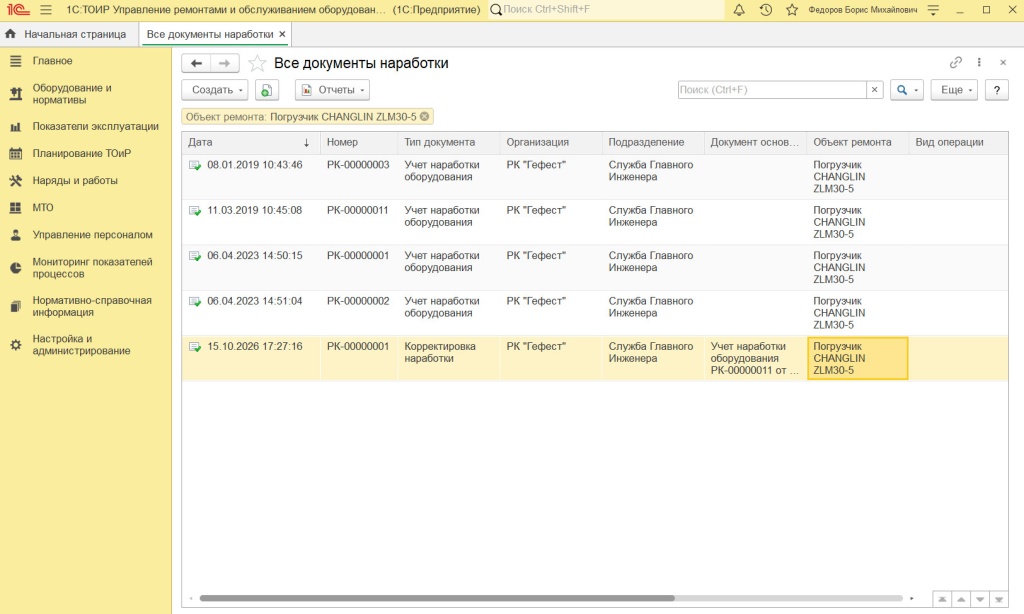
Task: Clear the search field with X
Action: pyautogui.click(x=874, y=90)
